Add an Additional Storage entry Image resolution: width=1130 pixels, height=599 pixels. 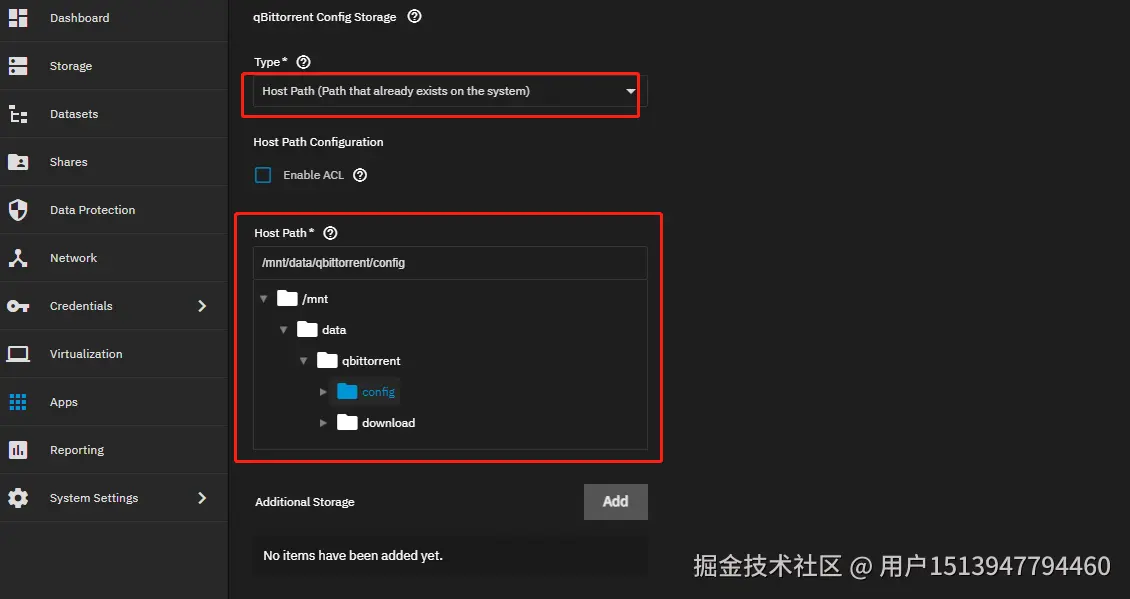pos(615,502)
